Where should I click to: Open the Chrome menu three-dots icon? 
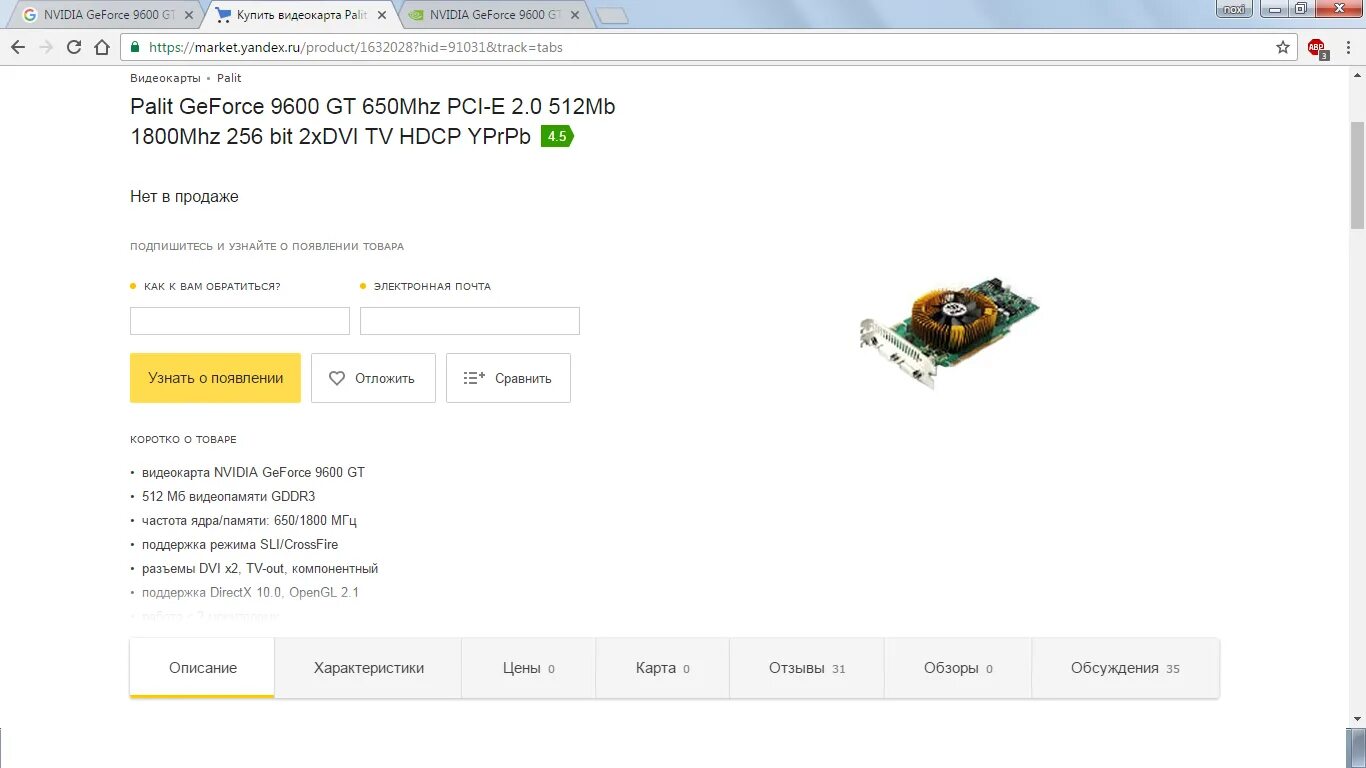pyautogui.click(x=1350, y=47)
